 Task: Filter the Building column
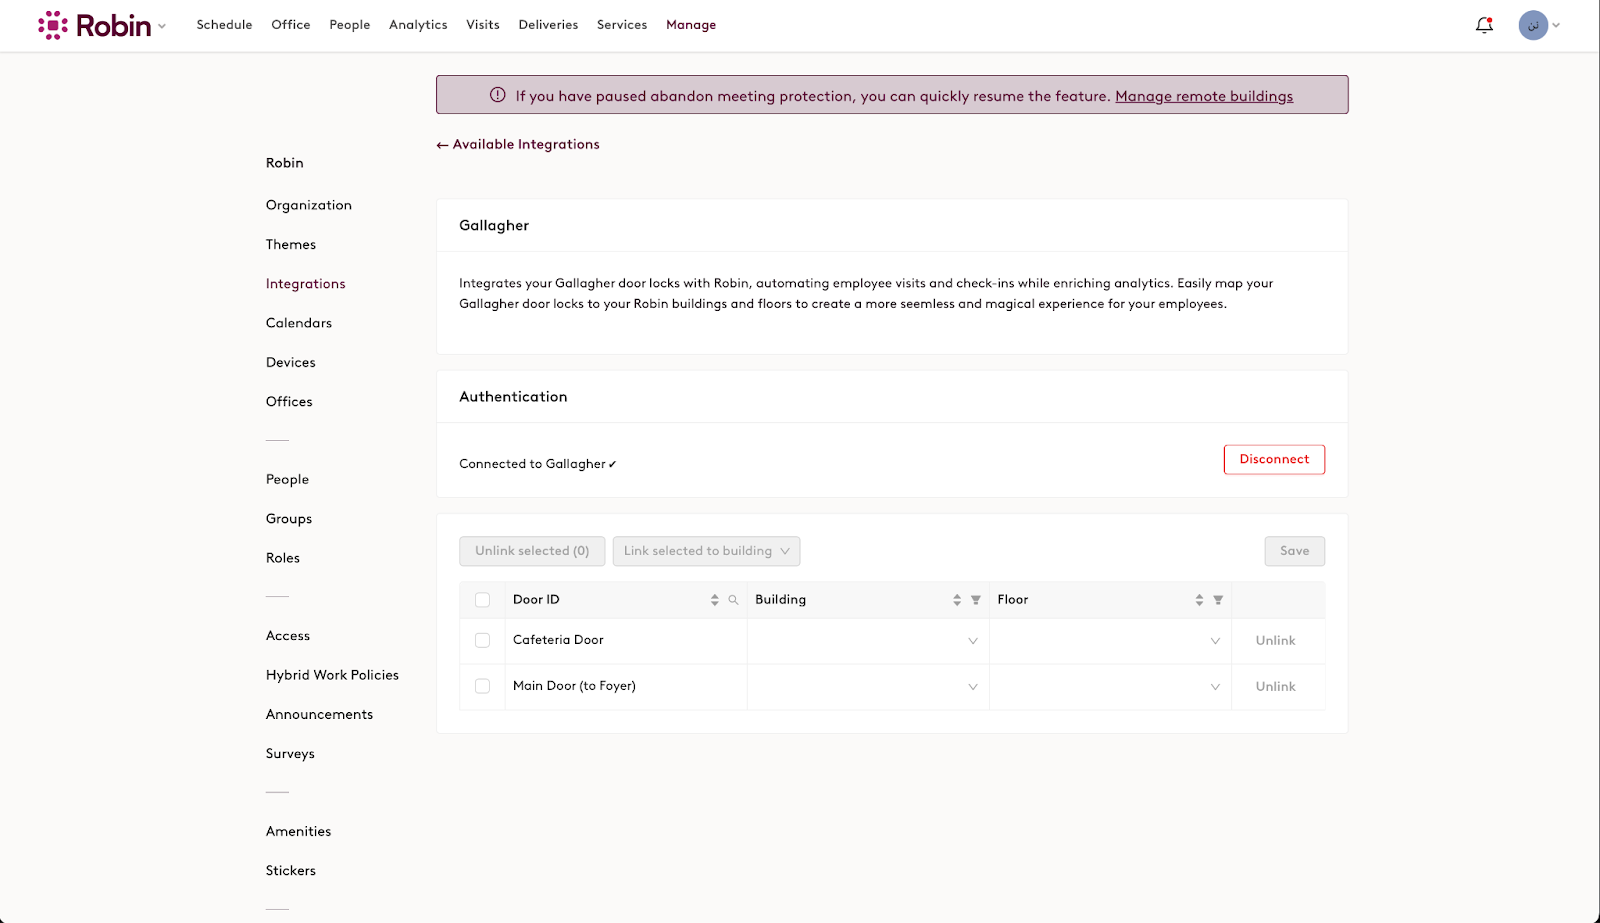[x=976, y=600]
